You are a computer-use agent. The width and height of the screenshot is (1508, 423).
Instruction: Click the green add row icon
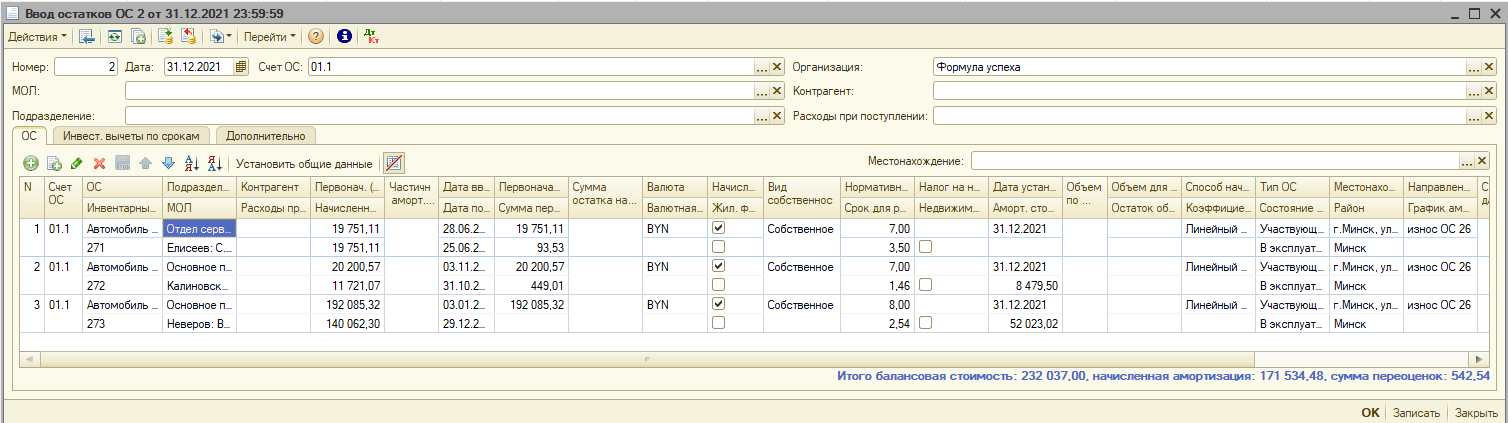pos(31,163)
